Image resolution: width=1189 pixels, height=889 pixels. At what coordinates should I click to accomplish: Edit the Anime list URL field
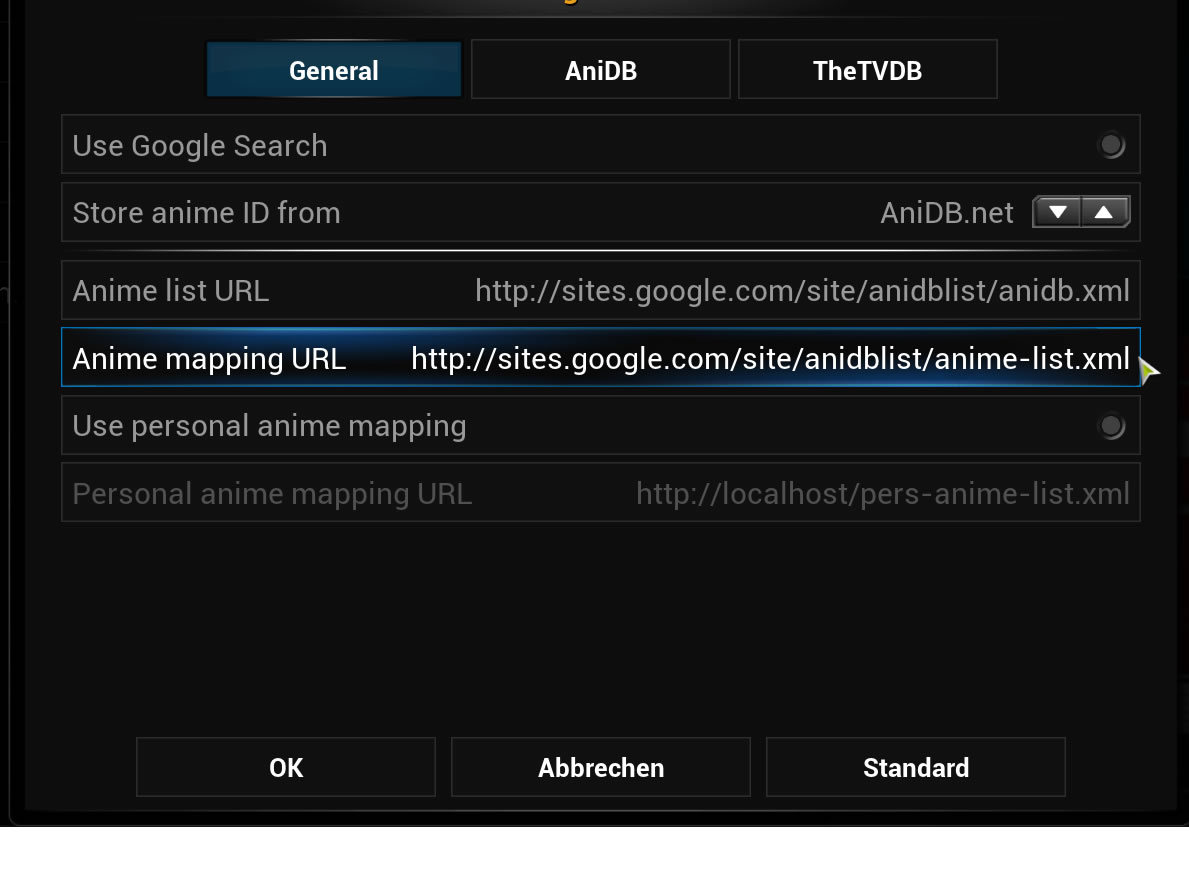tap(601, 291)
